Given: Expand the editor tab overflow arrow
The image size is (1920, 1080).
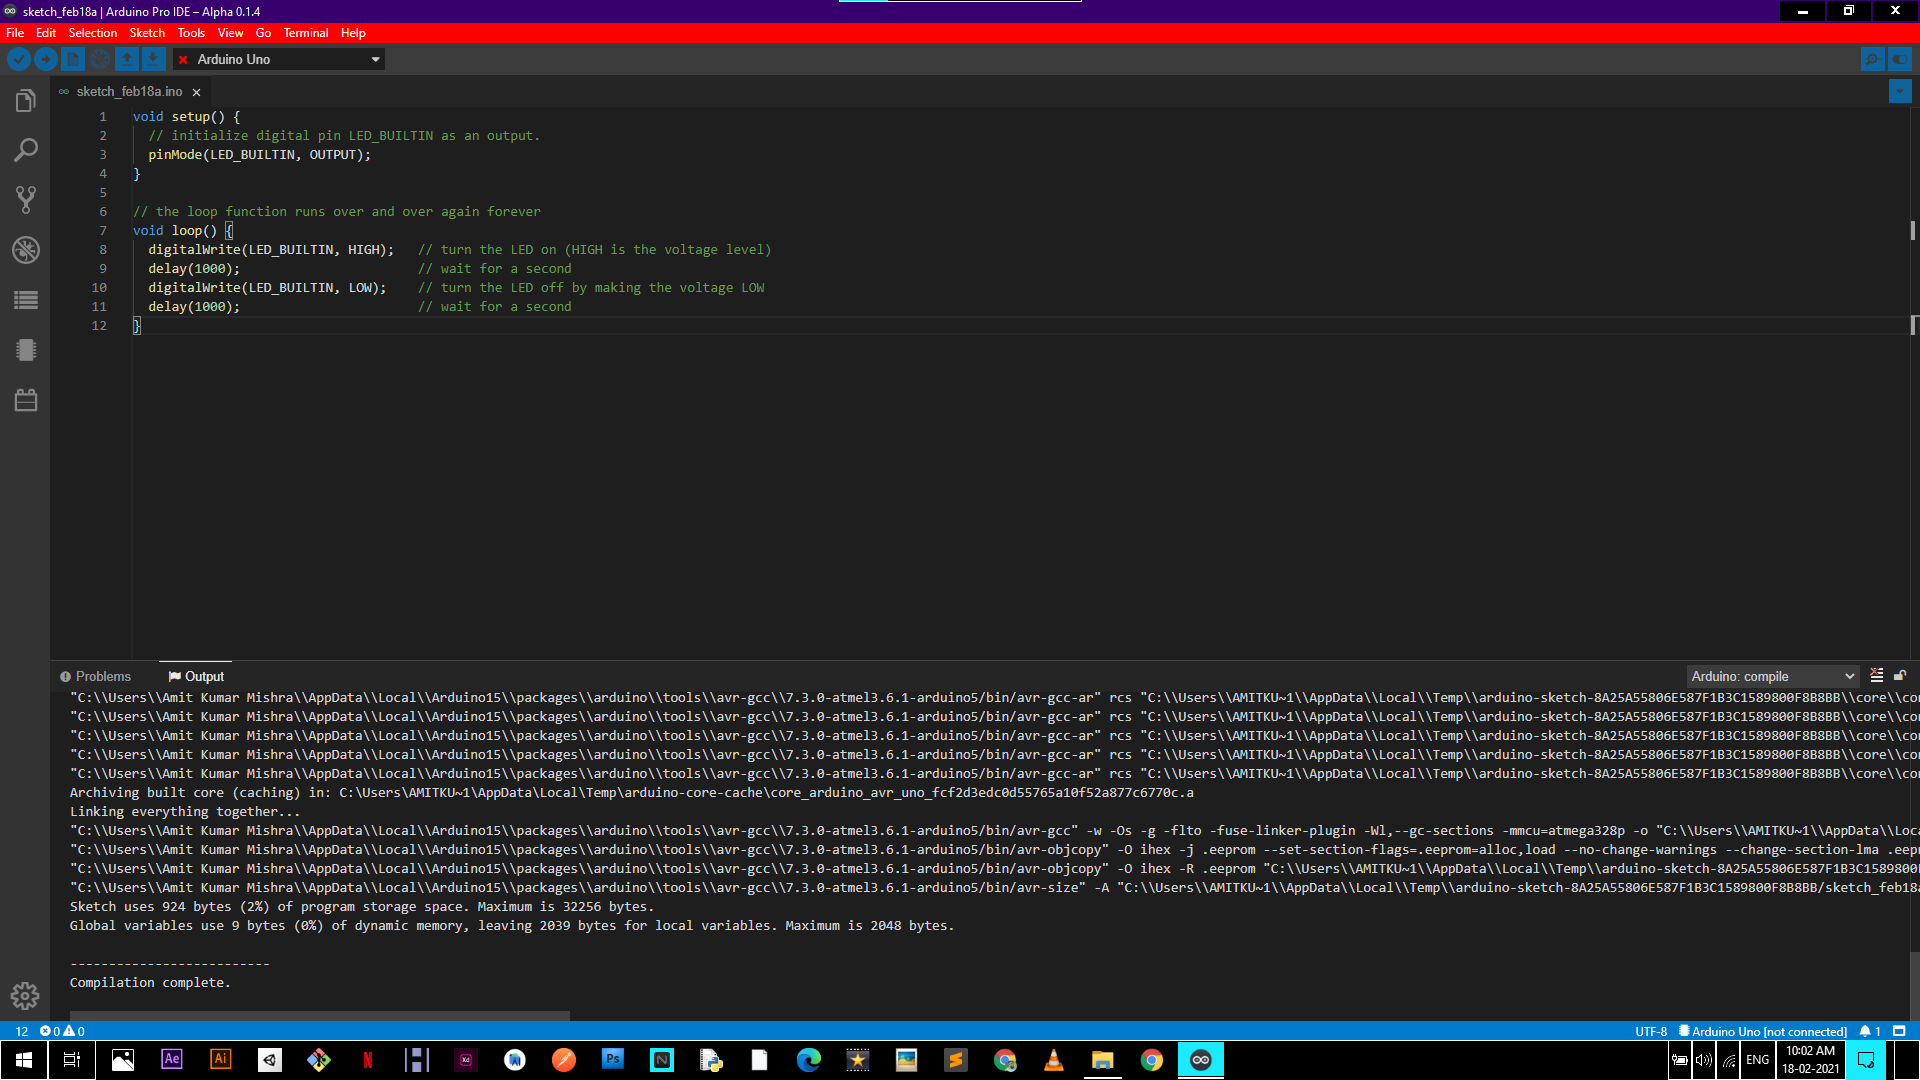Looking at the screenshot, I should tap(1900, 91).
